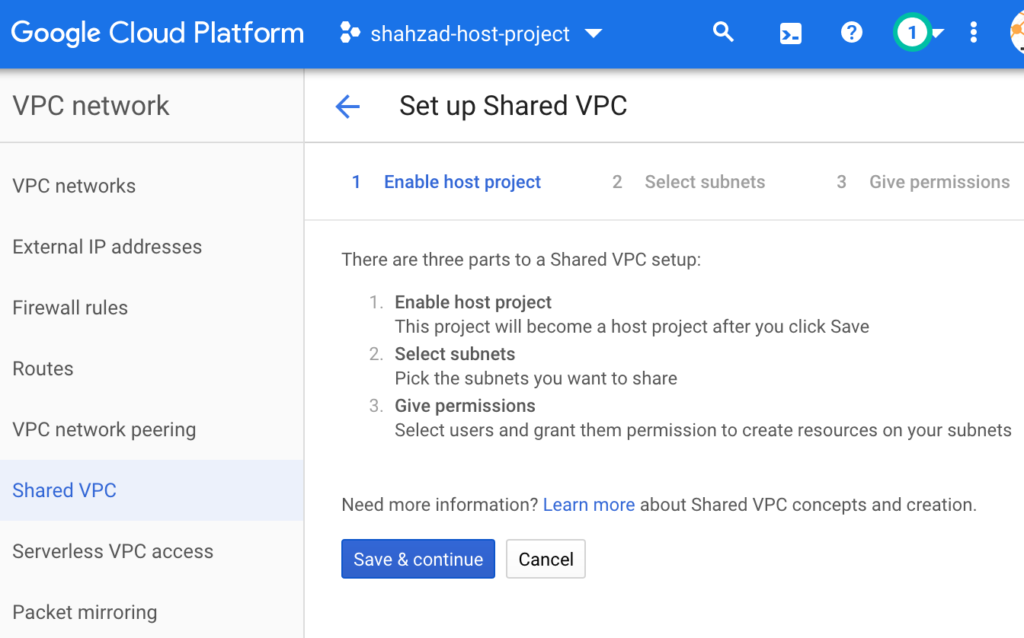The width and height of the screenshot is (1024, 638).
Task: Click the Google Cloud Platform logo
Action: pos(157,33)
